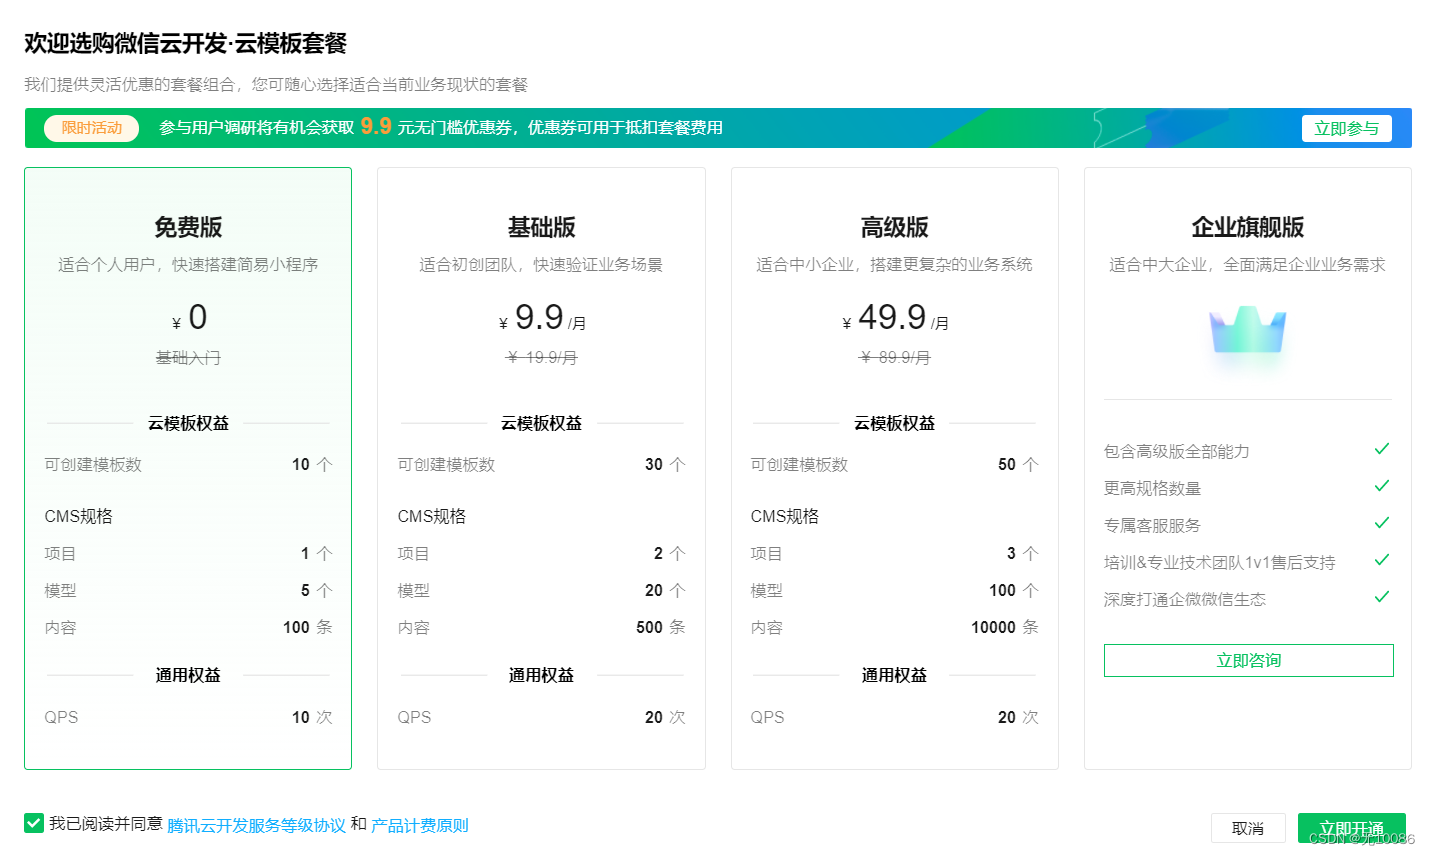Click checkmark beside 培训&专业技术团队1v1售后支持
Image resolution: width=1430 pixels, height=855 pixels.
1382,560
